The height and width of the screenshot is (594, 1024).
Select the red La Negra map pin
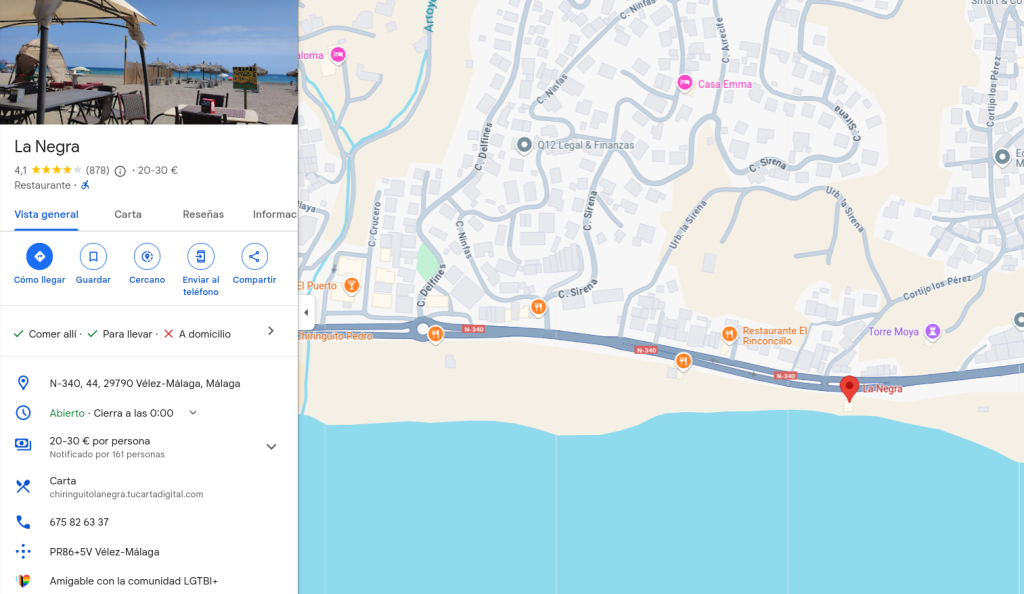848,388
